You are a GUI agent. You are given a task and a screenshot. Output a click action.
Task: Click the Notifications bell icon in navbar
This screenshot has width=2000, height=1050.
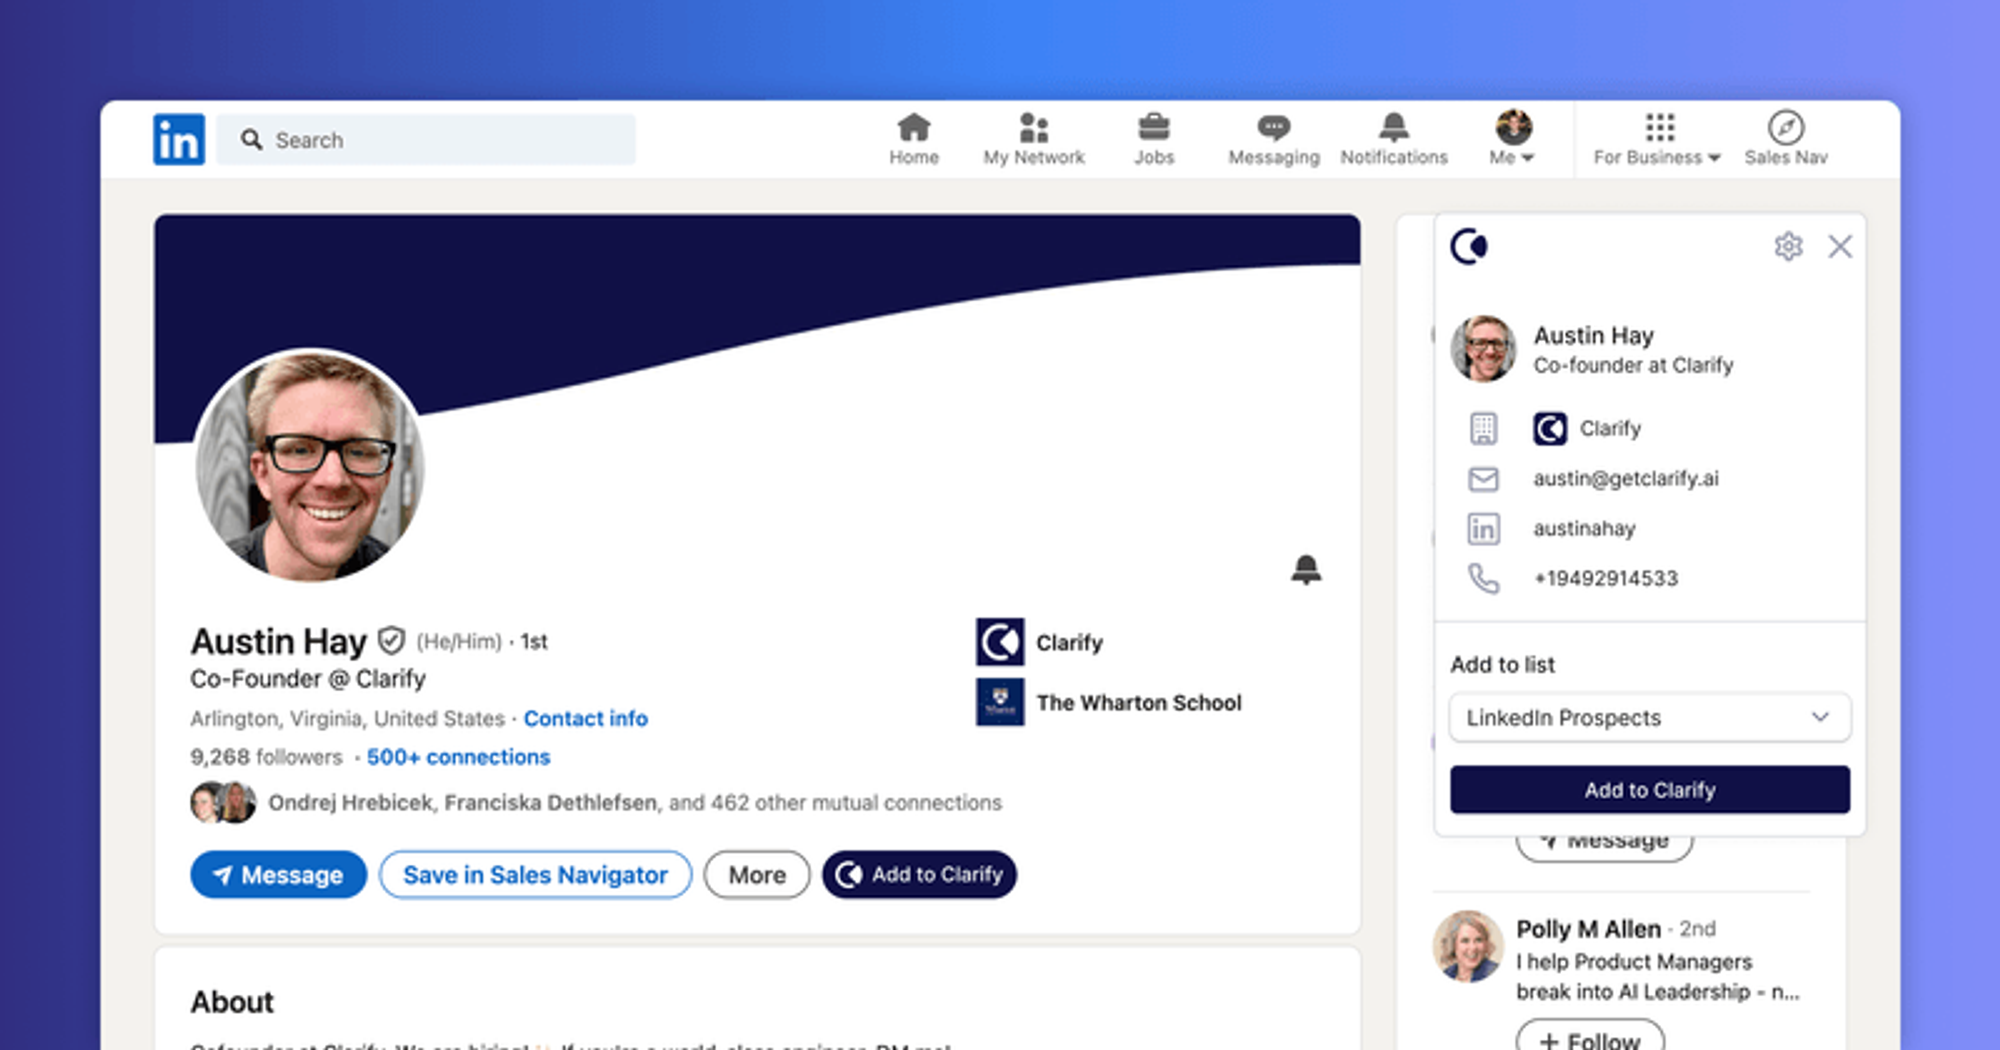tap(1394, 127)
